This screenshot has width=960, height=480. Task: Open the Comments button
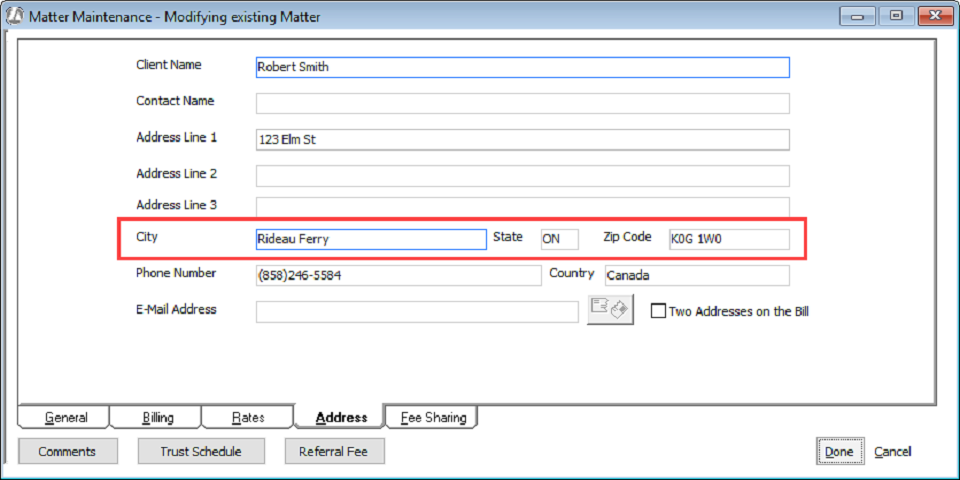click(x=67, y=452)
